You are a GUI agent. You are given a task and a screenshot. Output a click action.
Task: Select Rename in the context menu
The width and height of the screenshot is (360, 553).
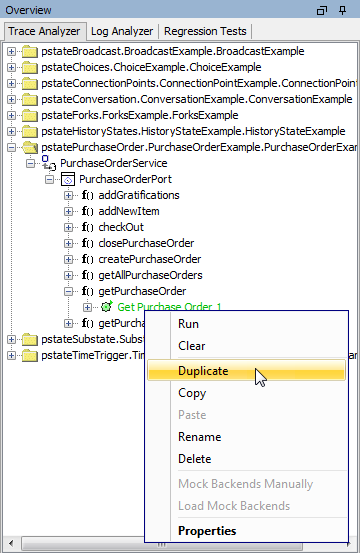[200, 437]
